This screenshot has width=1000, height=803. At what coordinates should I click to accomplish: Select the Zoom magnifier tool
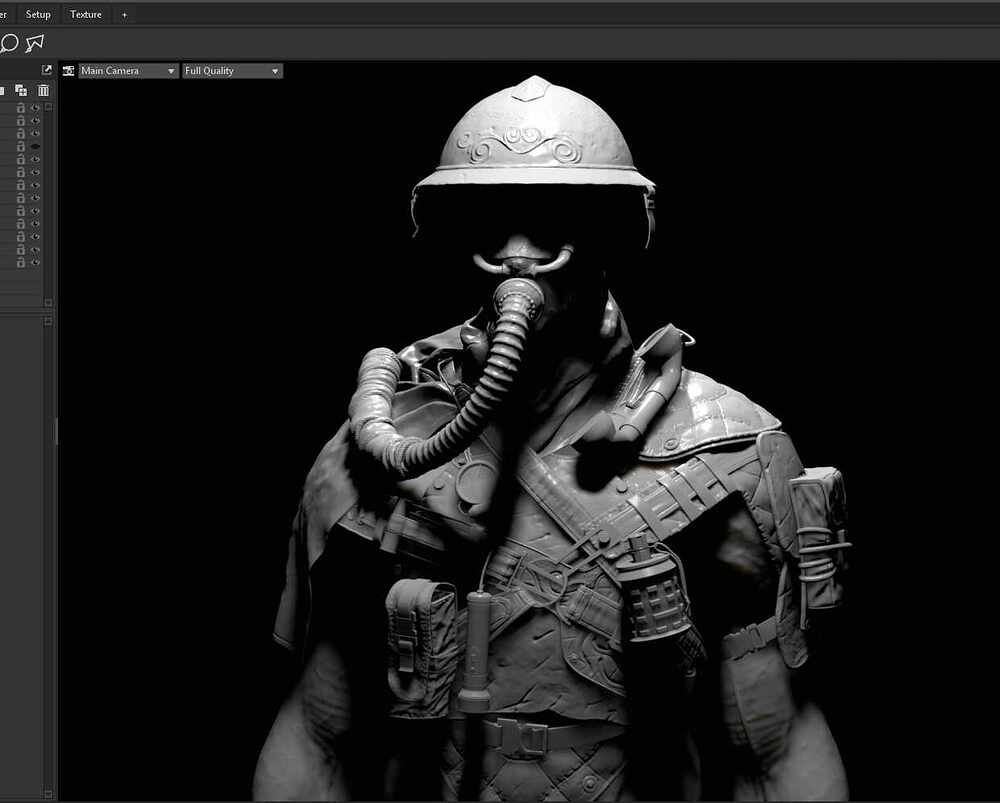tap(10, 43)
